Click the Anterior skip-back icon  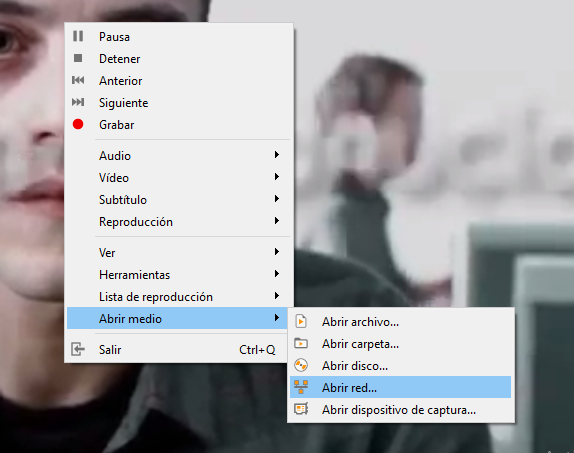78,80
